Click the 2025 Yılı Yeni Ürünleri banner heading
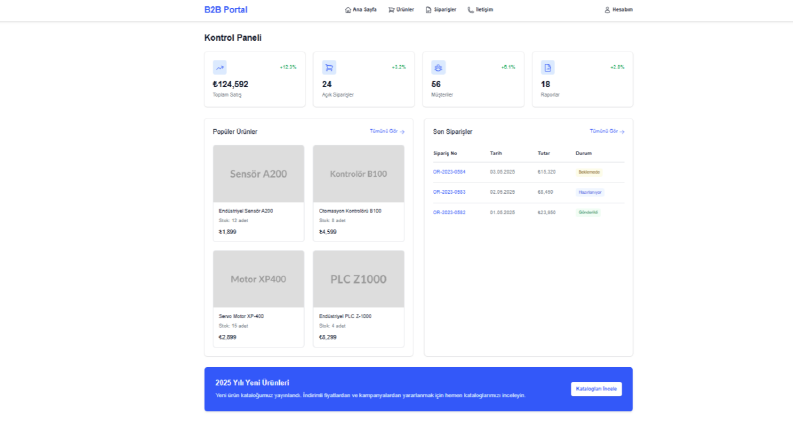793x446 pixels. pyautogui.click(x=252, y=383)
